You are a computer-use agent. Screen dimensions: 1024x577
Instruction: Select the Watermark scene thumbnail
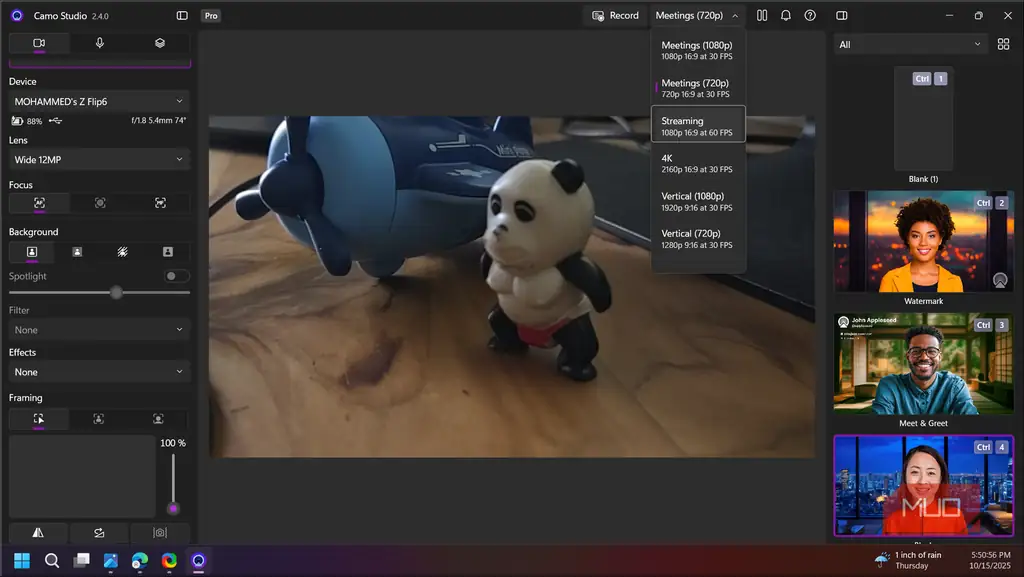(x=923, y=242)
